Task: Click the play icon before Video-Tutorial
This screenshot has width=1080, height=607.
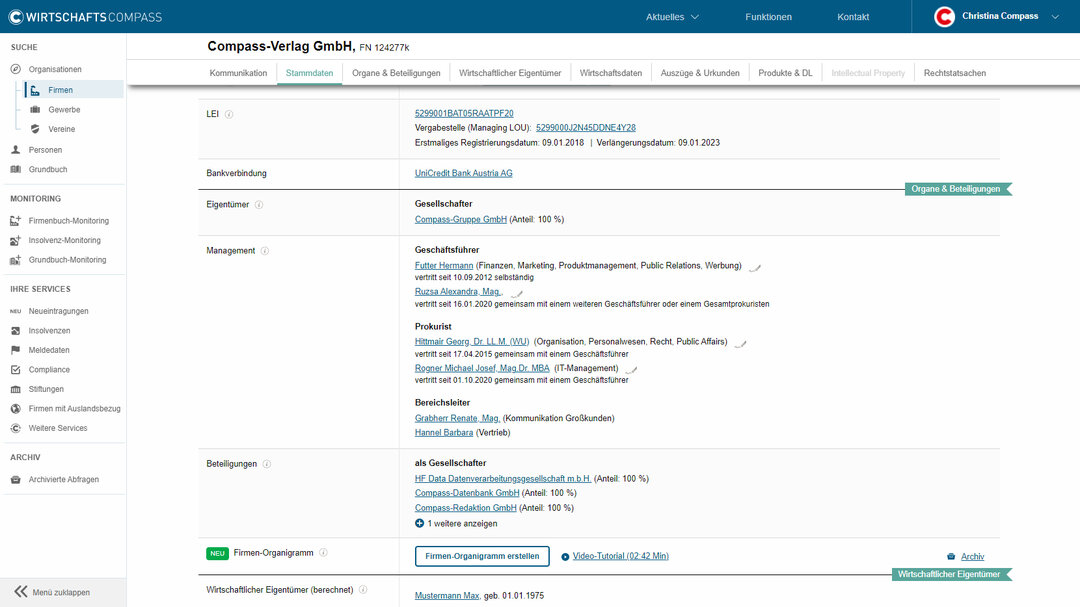Action: tap(565, 557)
